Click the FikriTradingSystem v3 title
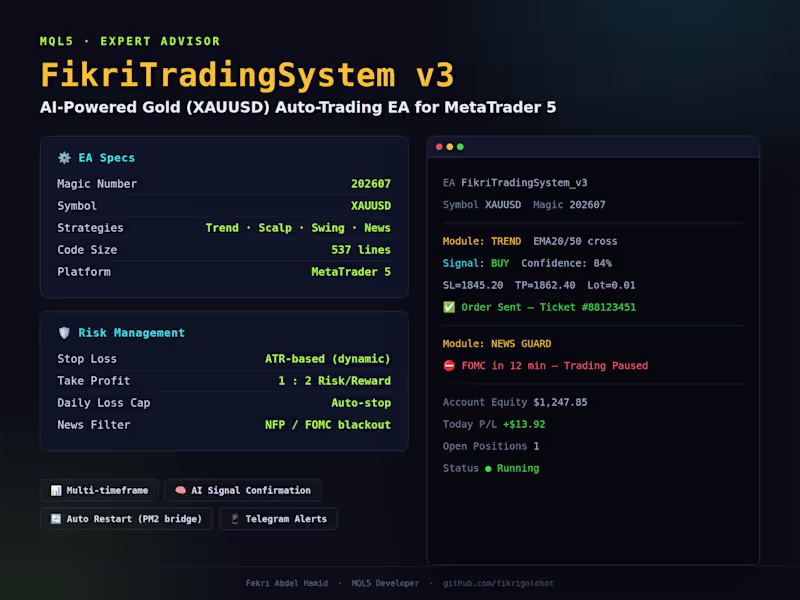 pyautogui.click(x=247, y=75)
